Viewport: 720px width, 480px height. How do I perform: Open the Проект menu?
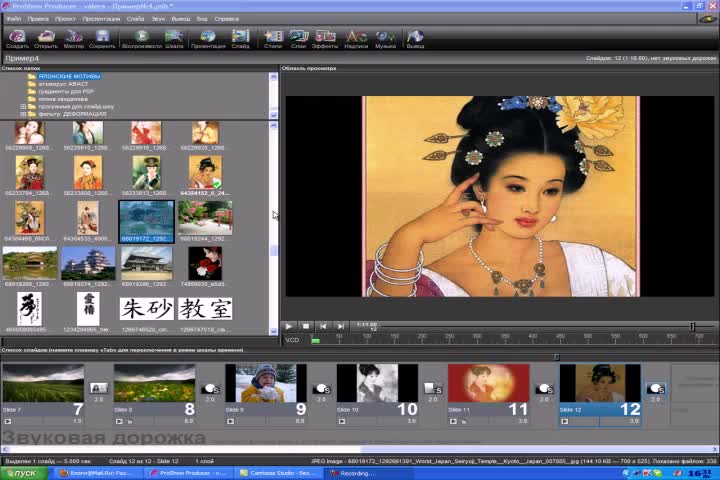65,19
